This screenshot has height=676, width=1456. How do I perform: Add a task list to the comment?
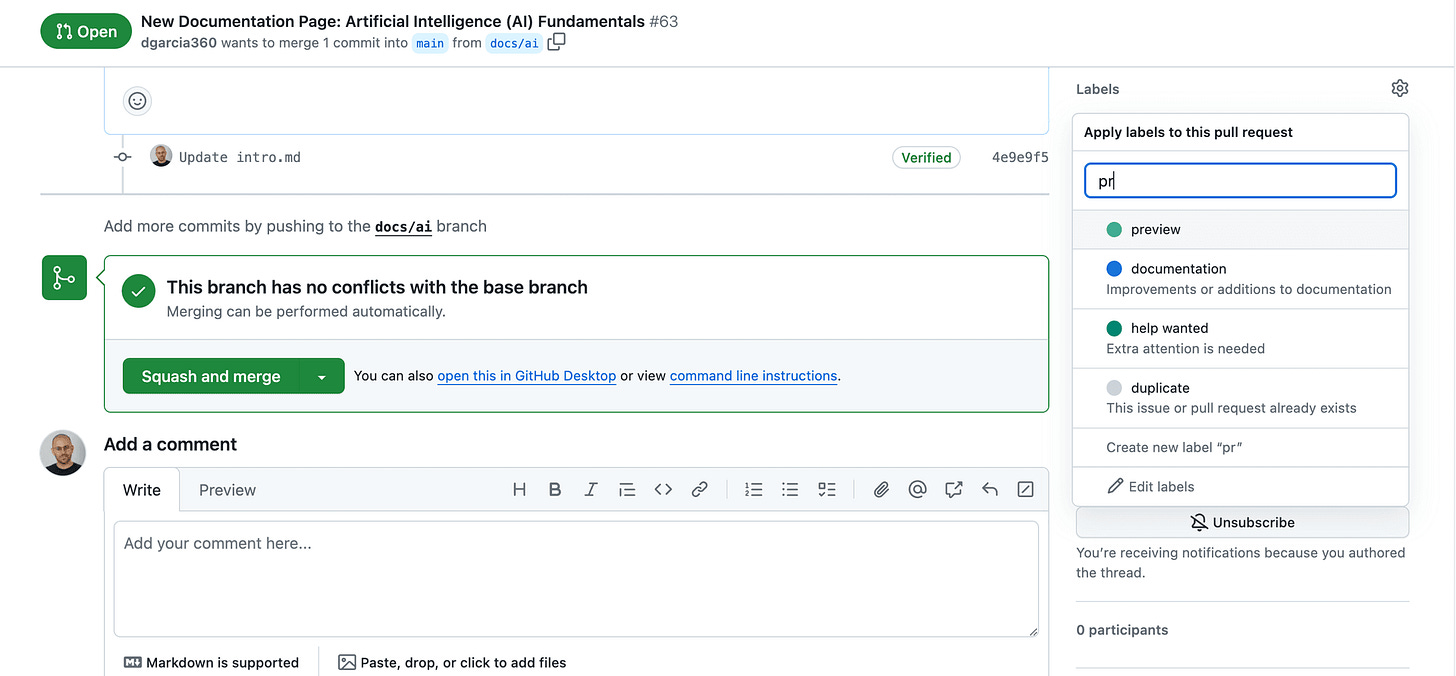coord(826,489)
